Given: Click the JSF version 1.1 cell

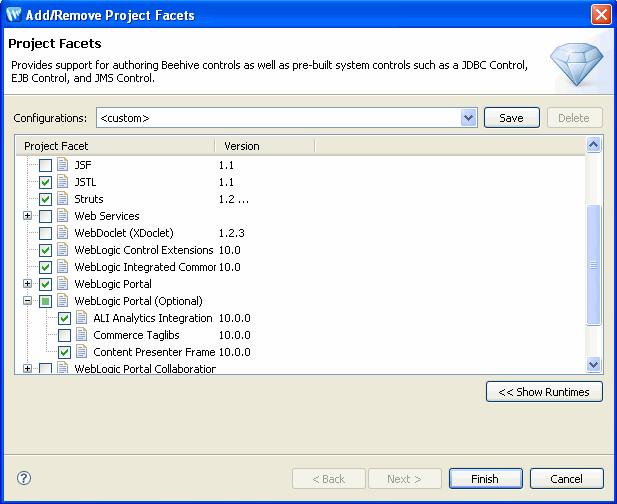Looking at the screenshot, I should (226, 165).
